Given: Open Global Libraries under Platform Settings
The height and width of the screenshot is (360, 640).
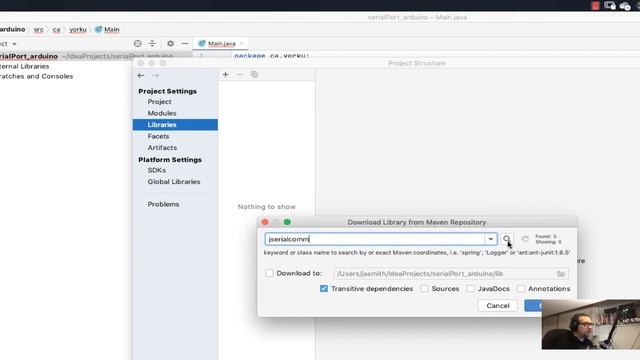Looking at the screenshot, I should (174, 182).
